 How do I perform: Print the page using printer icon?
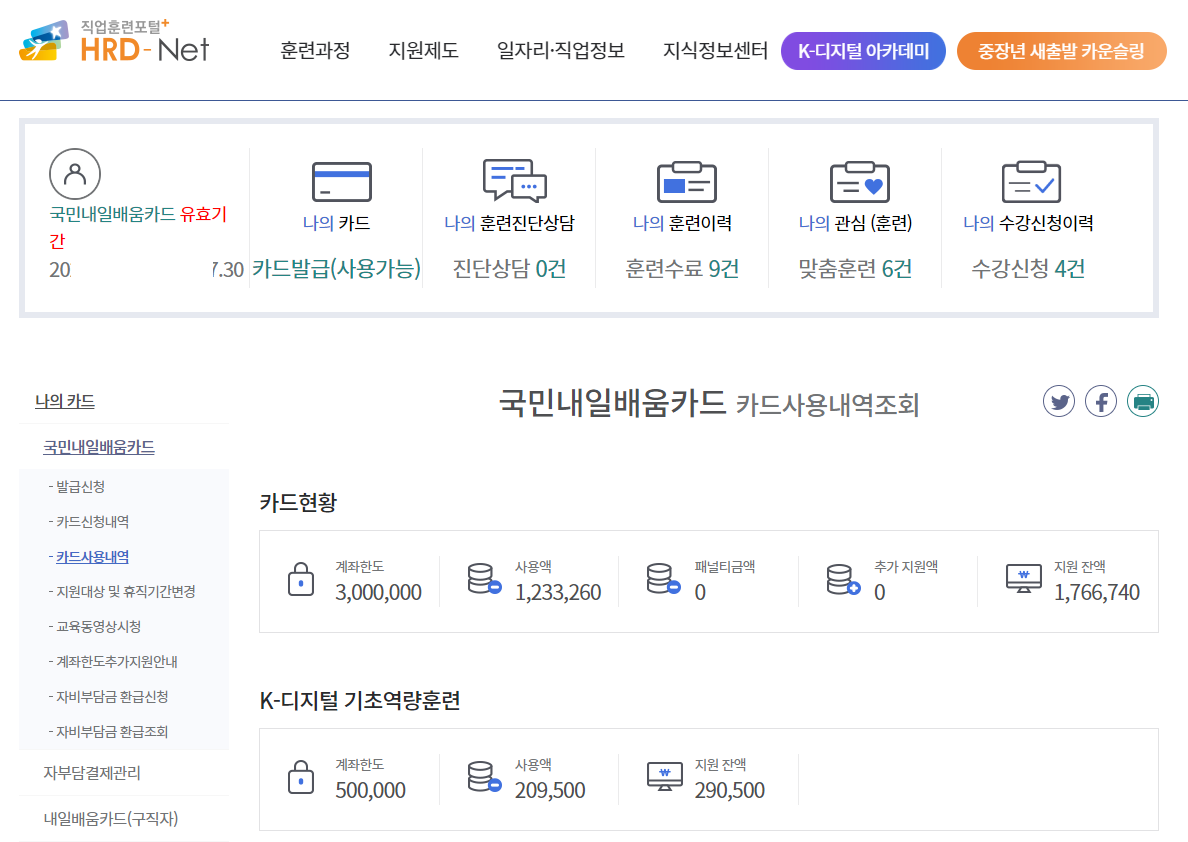tap(1143, 400)
